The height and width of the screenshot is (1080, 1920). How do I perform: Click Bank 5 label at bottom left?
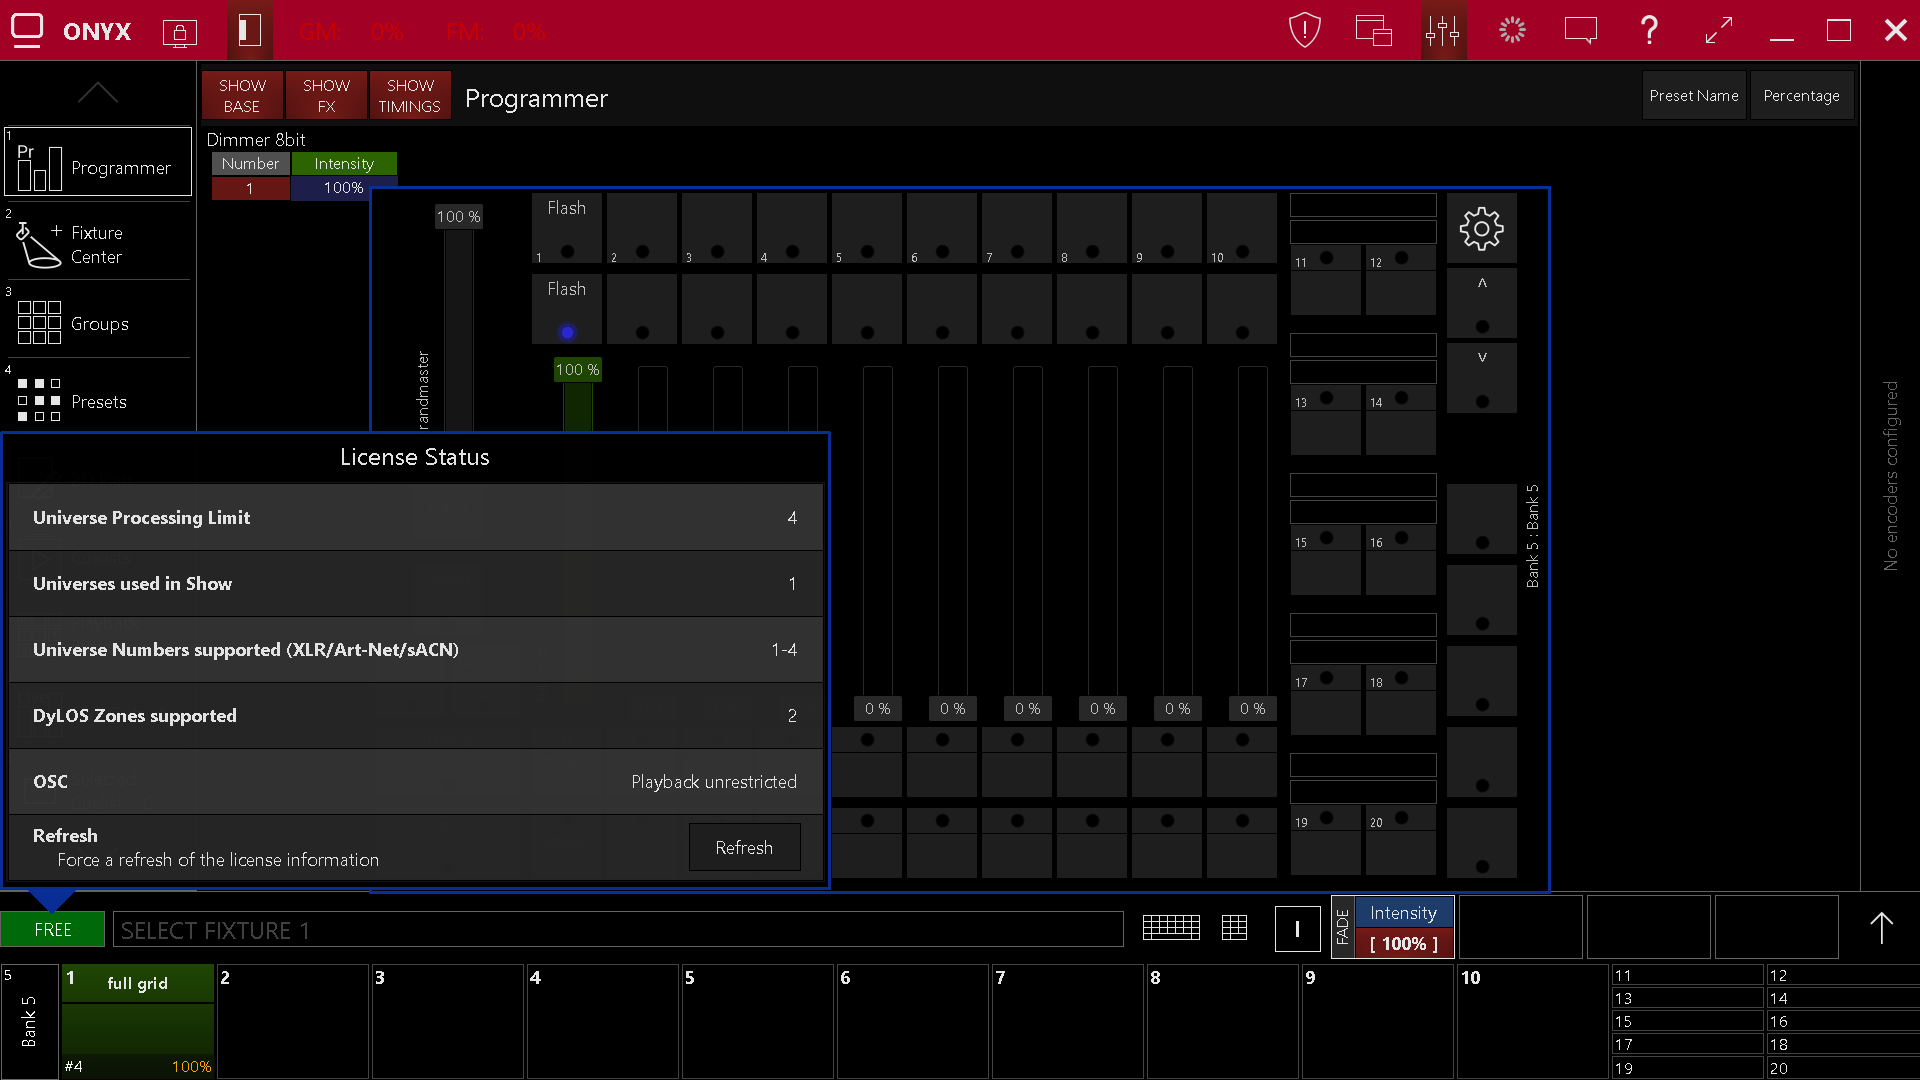click(29, 1020)
